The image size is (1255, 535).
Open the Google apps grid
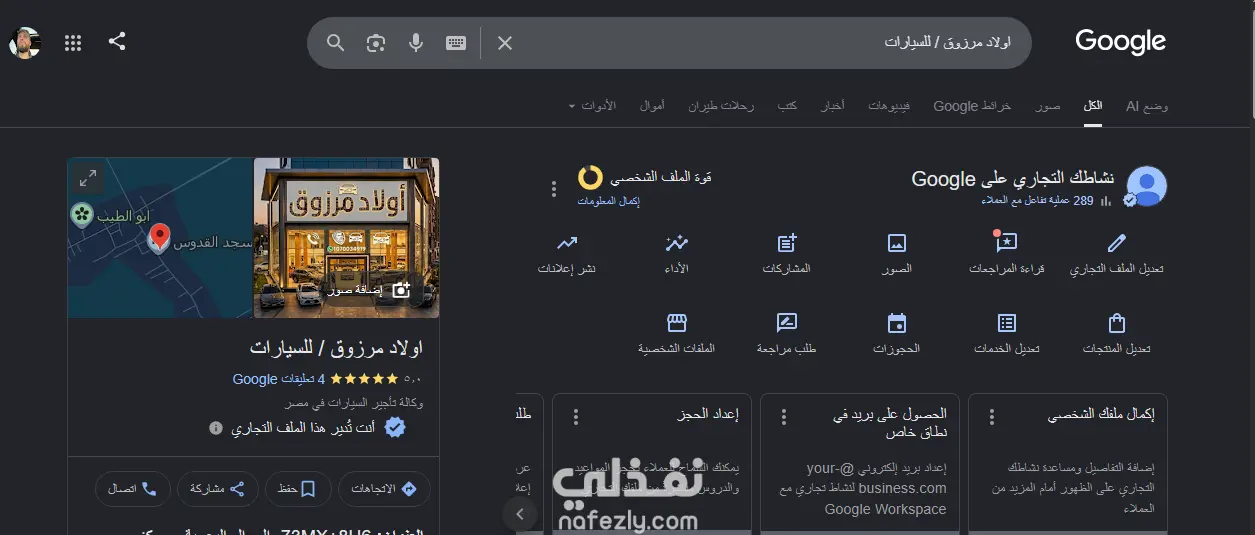(73, 43)
